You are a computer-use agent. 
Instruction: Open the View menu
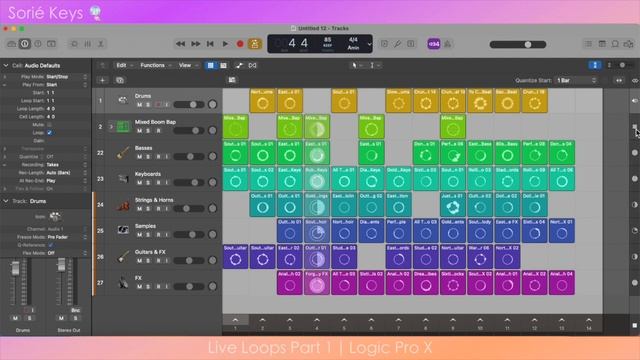[x=188, y=65]
